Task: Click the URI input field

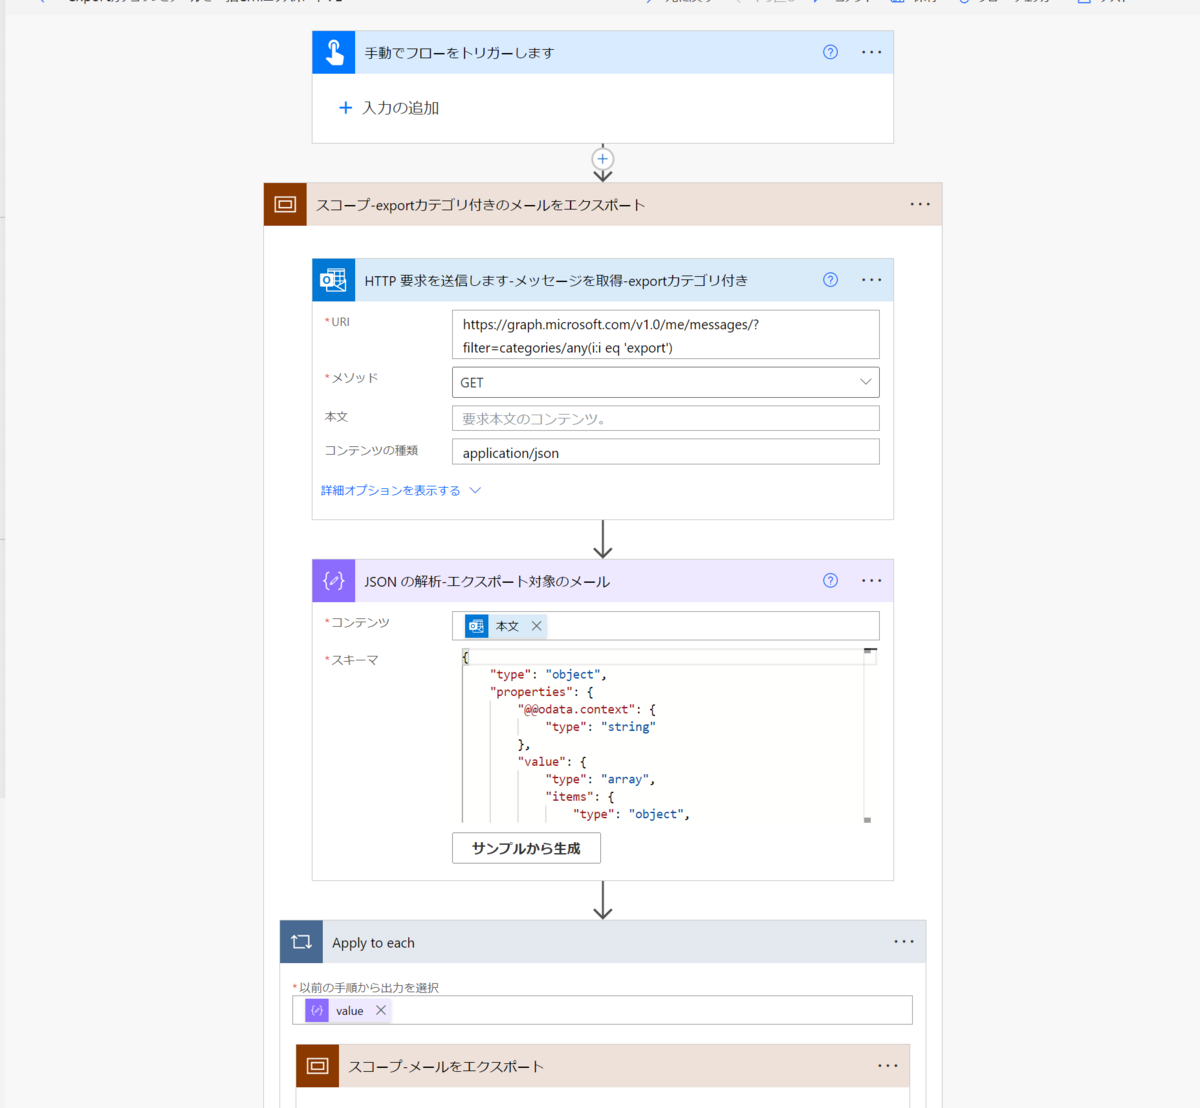Action: click(666, 335)
